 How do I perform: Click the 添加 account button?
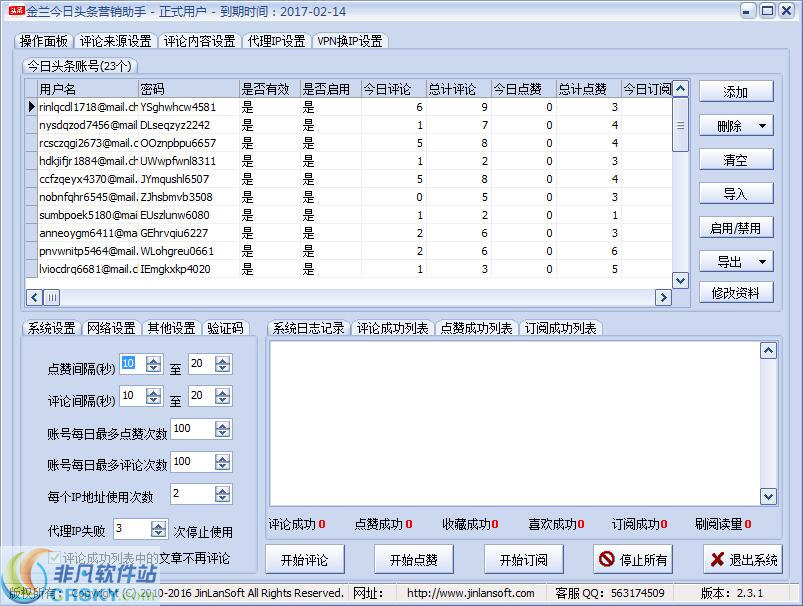pyautogui.click(x=736, y=92)
